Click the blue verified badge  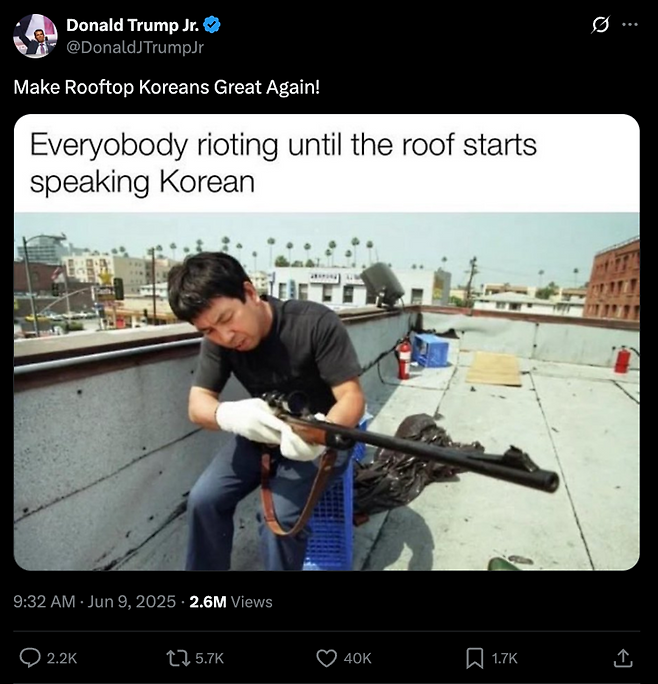[212, 25]
